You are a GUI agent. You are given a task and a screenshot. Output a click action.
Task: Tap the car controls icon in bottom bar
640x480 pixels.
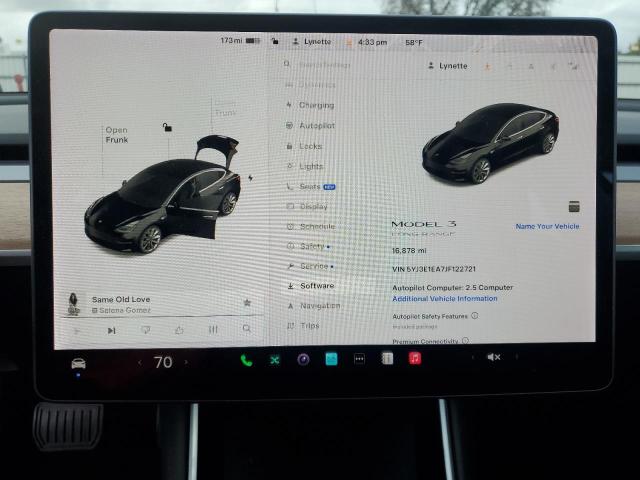[78, 362]
